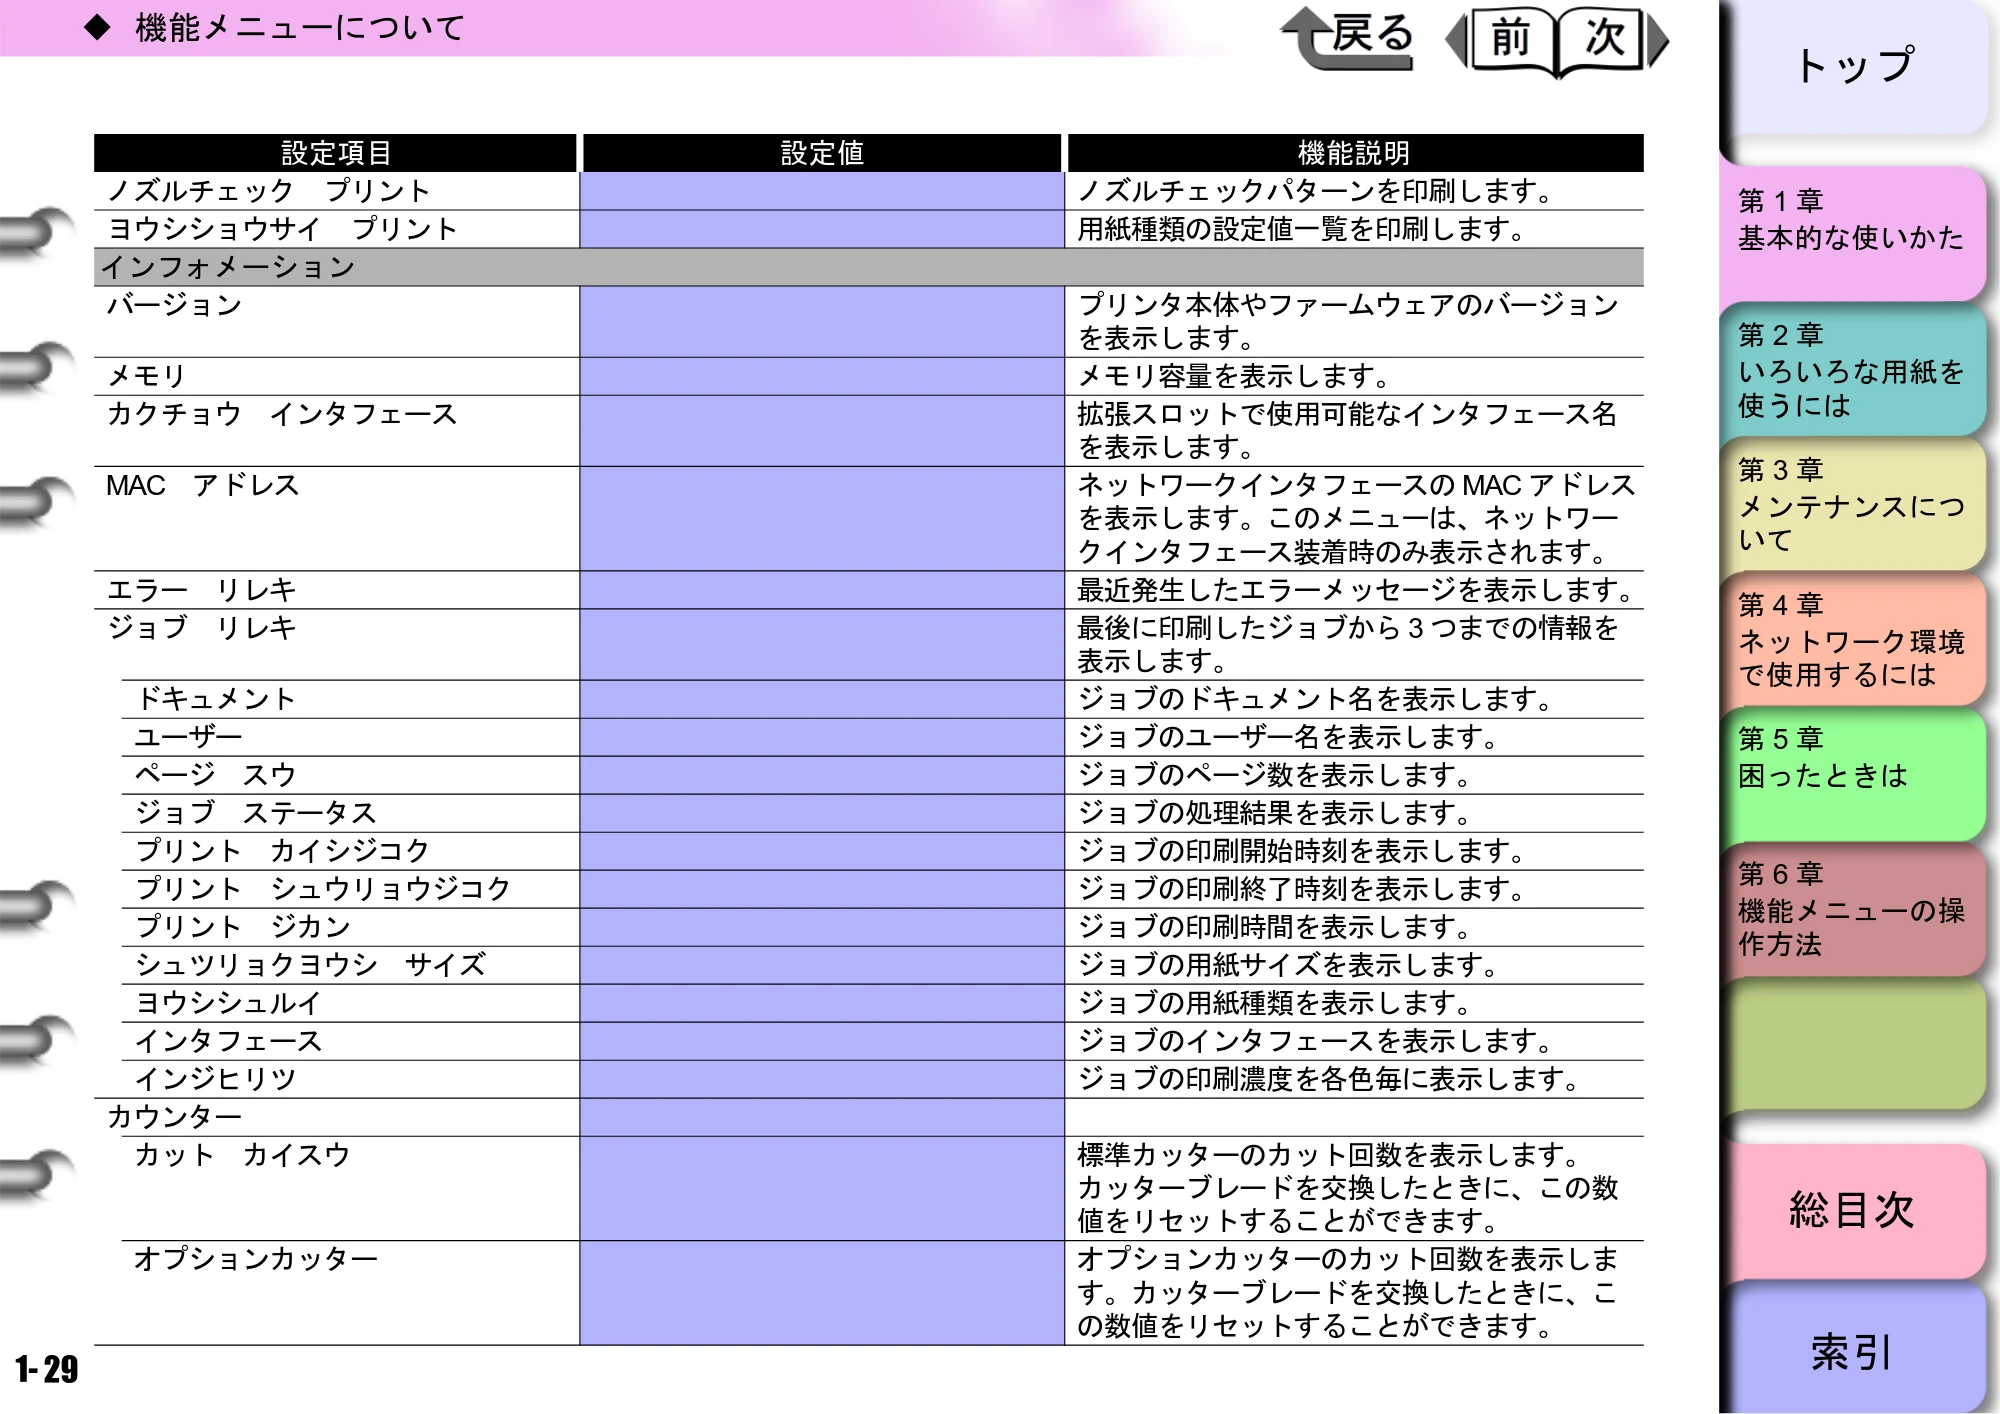The width and height of the screenshot is (2000, 1414).
Task: Click the 設定値 column header
Action: tap(822, 153)
